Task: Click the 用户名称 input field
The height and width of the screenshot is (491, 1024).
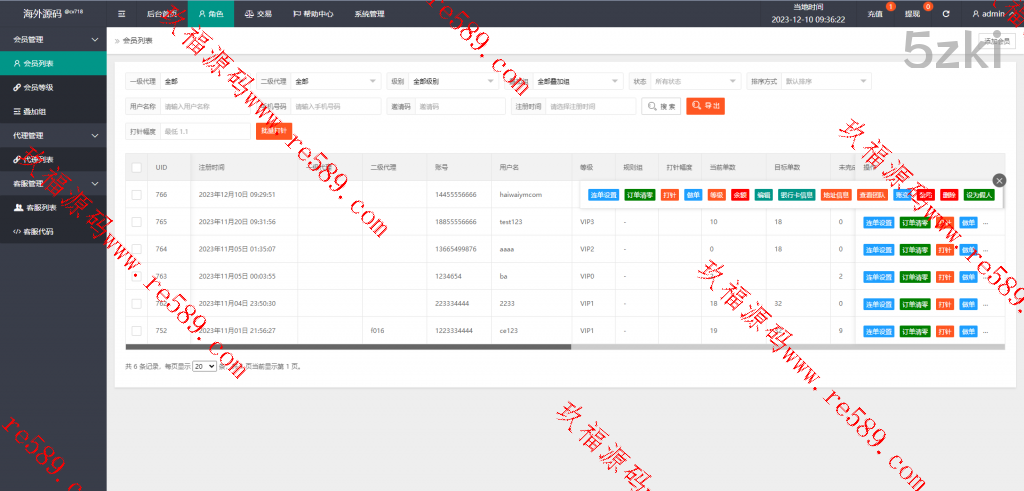Action: (204, 106)
